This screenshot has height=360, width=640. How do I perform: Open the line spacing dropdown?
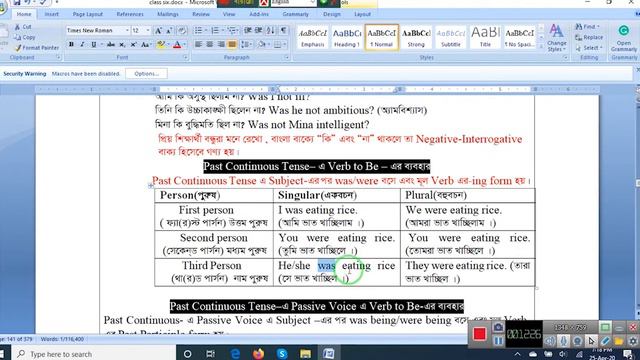(247, 44)
